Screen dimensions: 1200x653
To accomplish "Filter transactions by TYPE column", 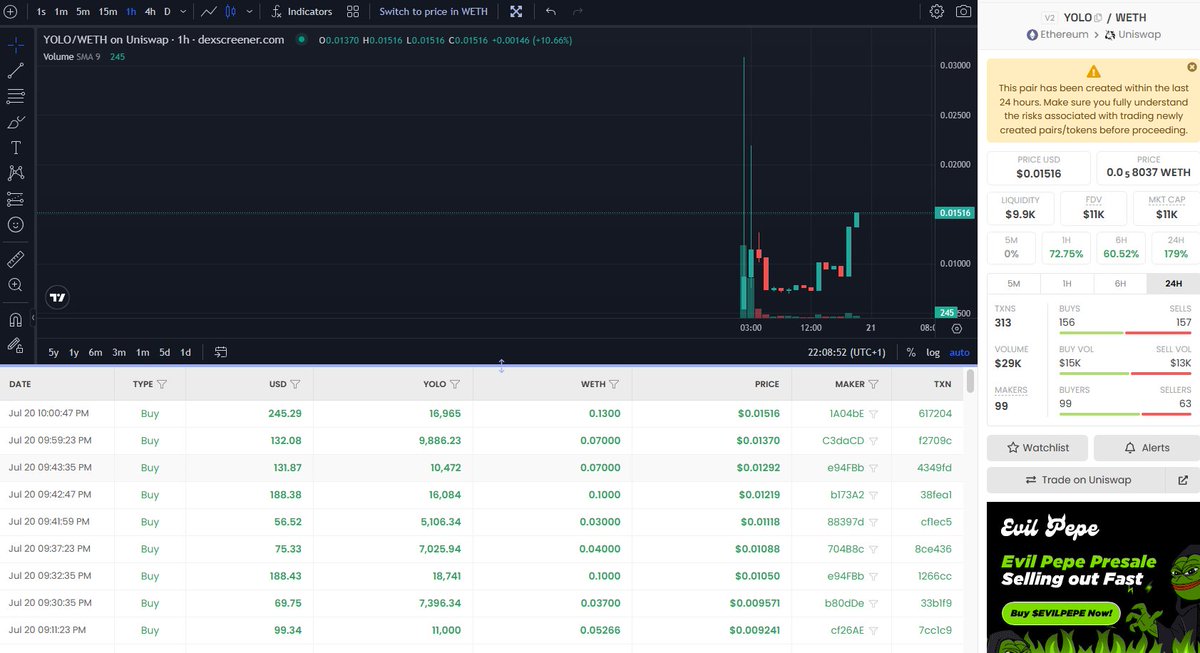I will click(x=162, y=384).
